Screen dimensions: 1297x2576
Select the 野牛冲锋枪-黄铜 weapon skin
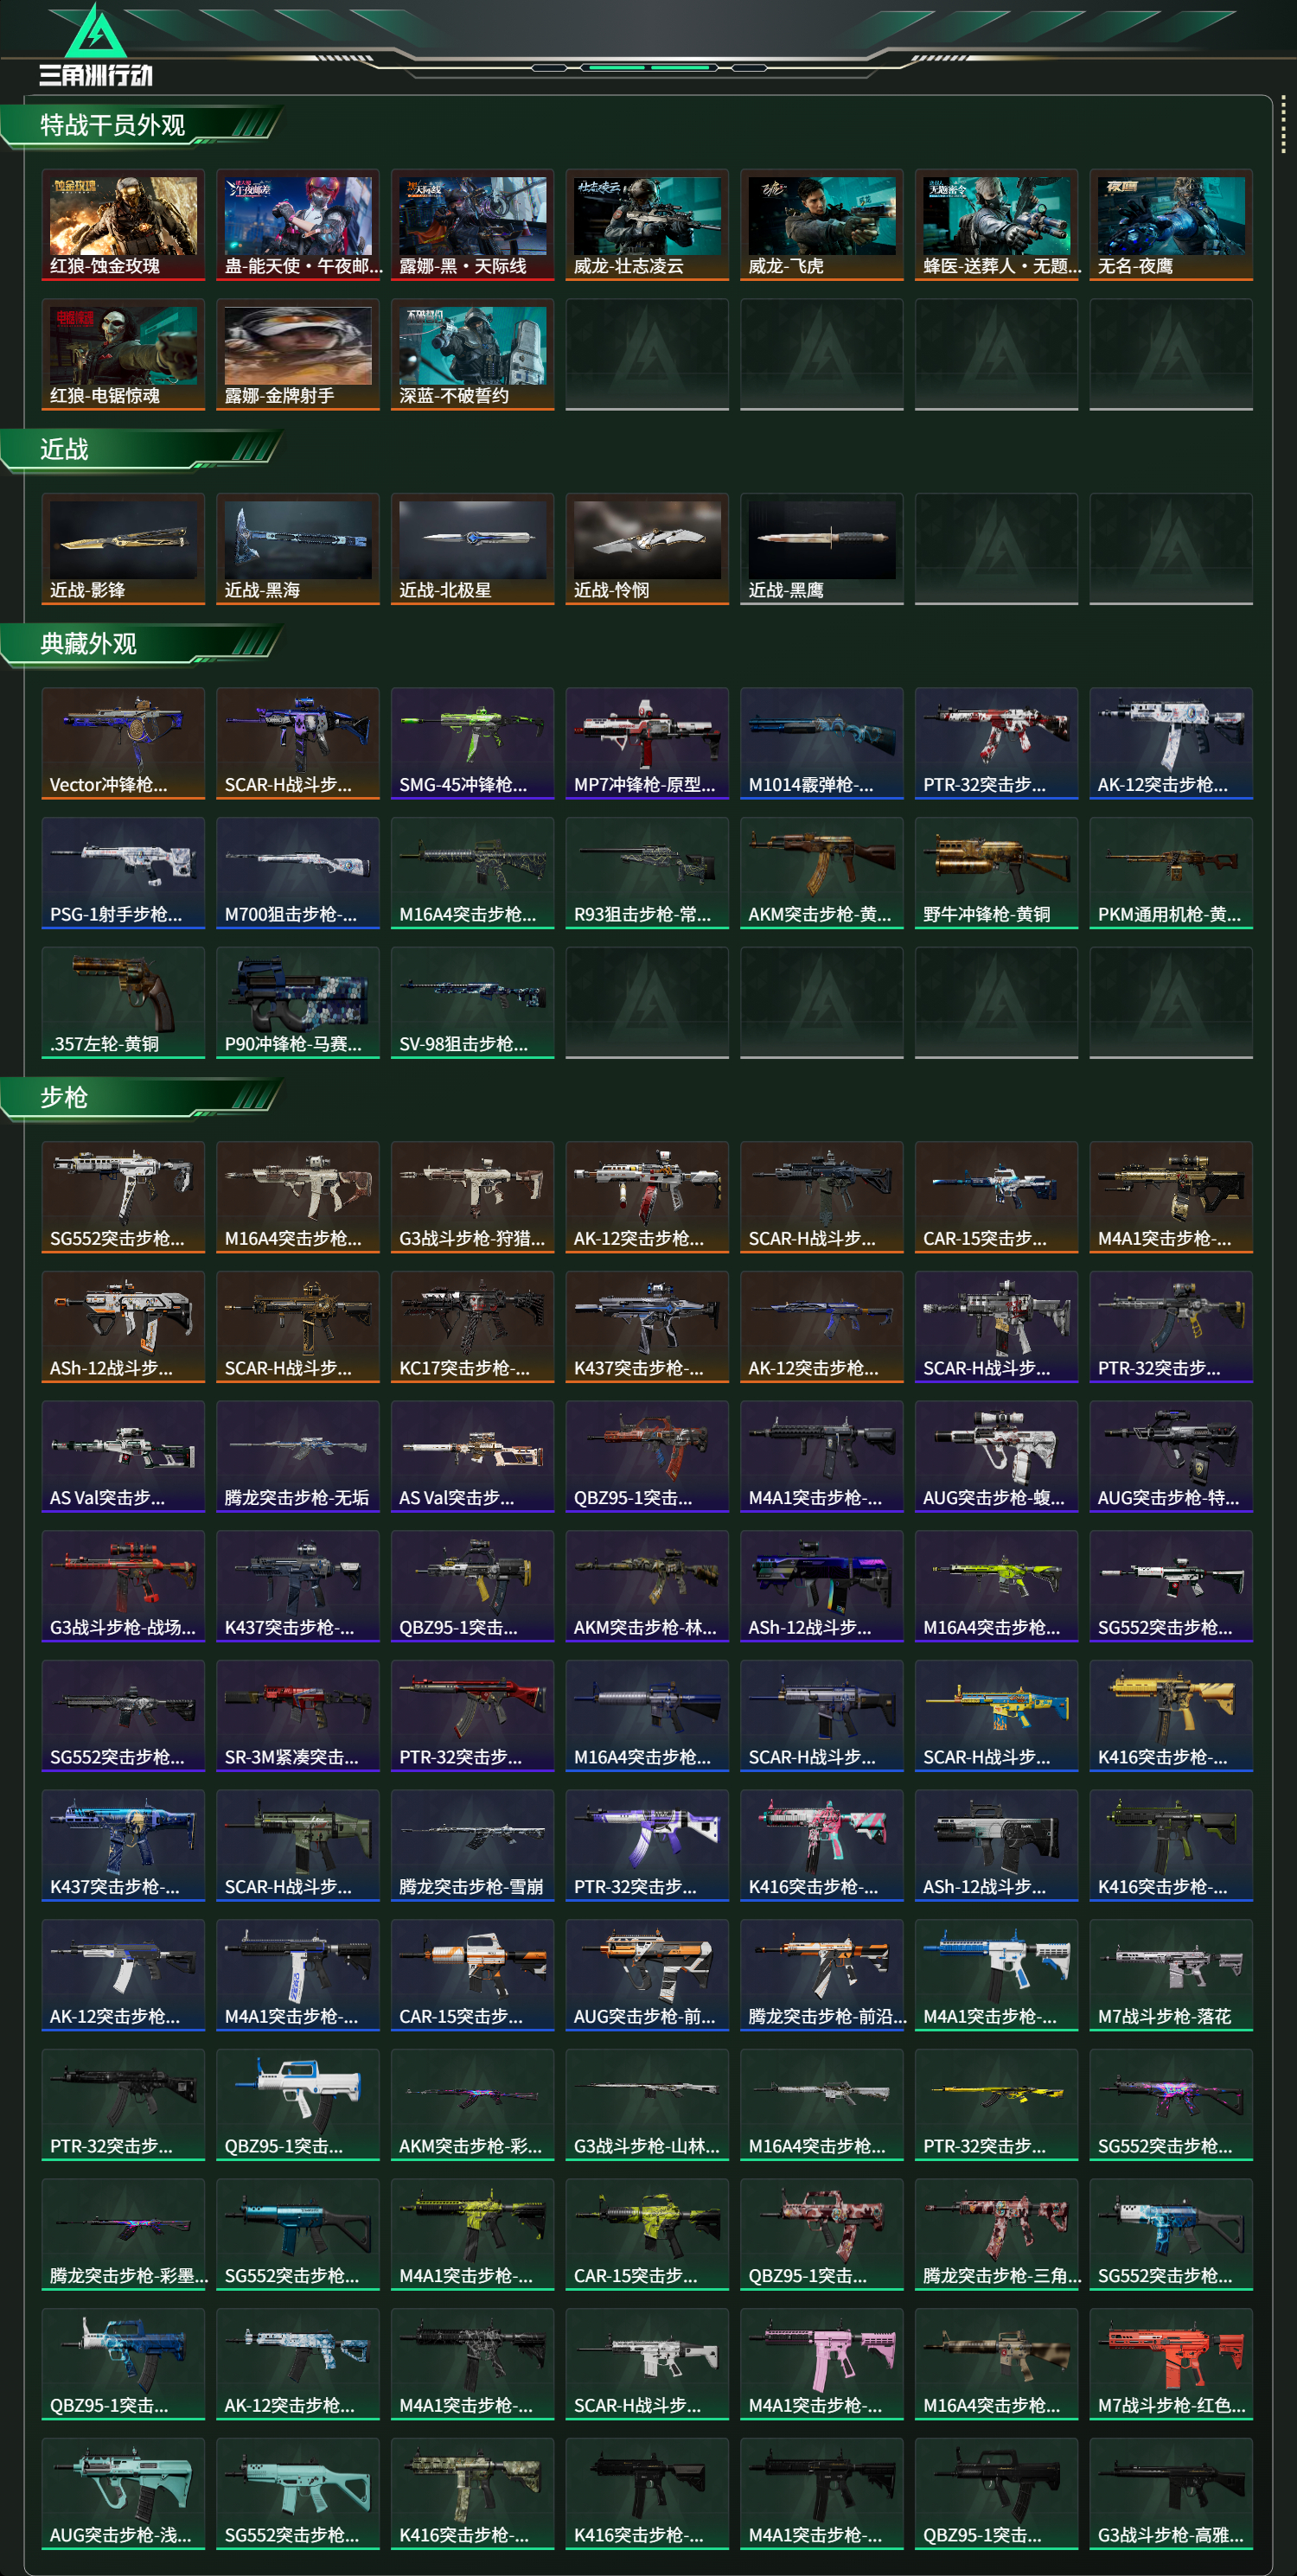click(996, 873)
